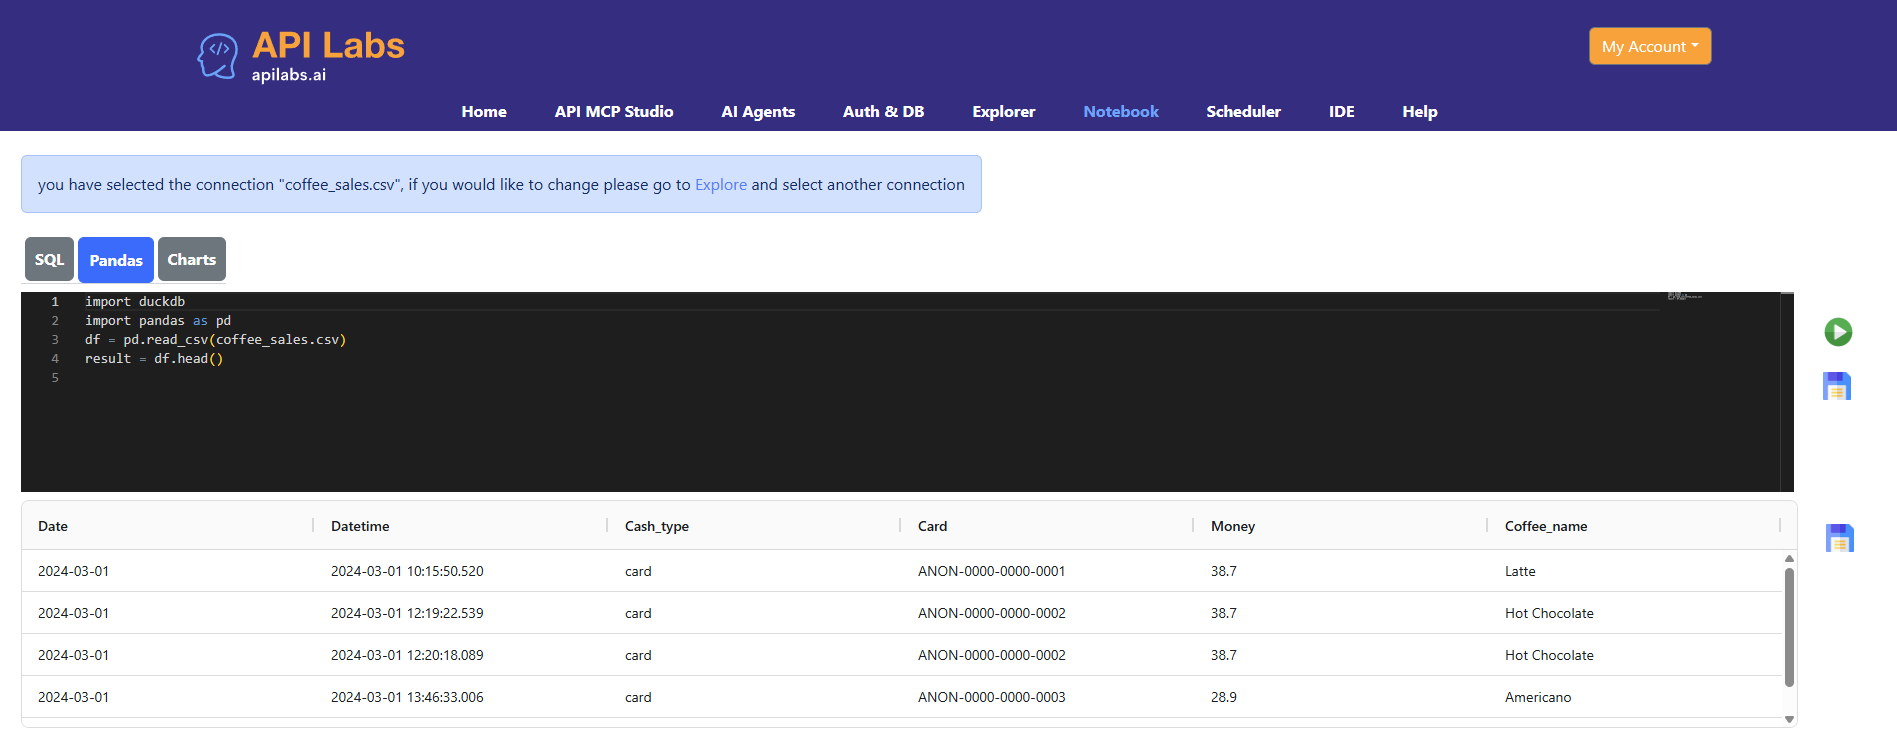Screen dimensions: 1897x751
Task: Sort by the Date column header
Action: [x=53, y=526]
